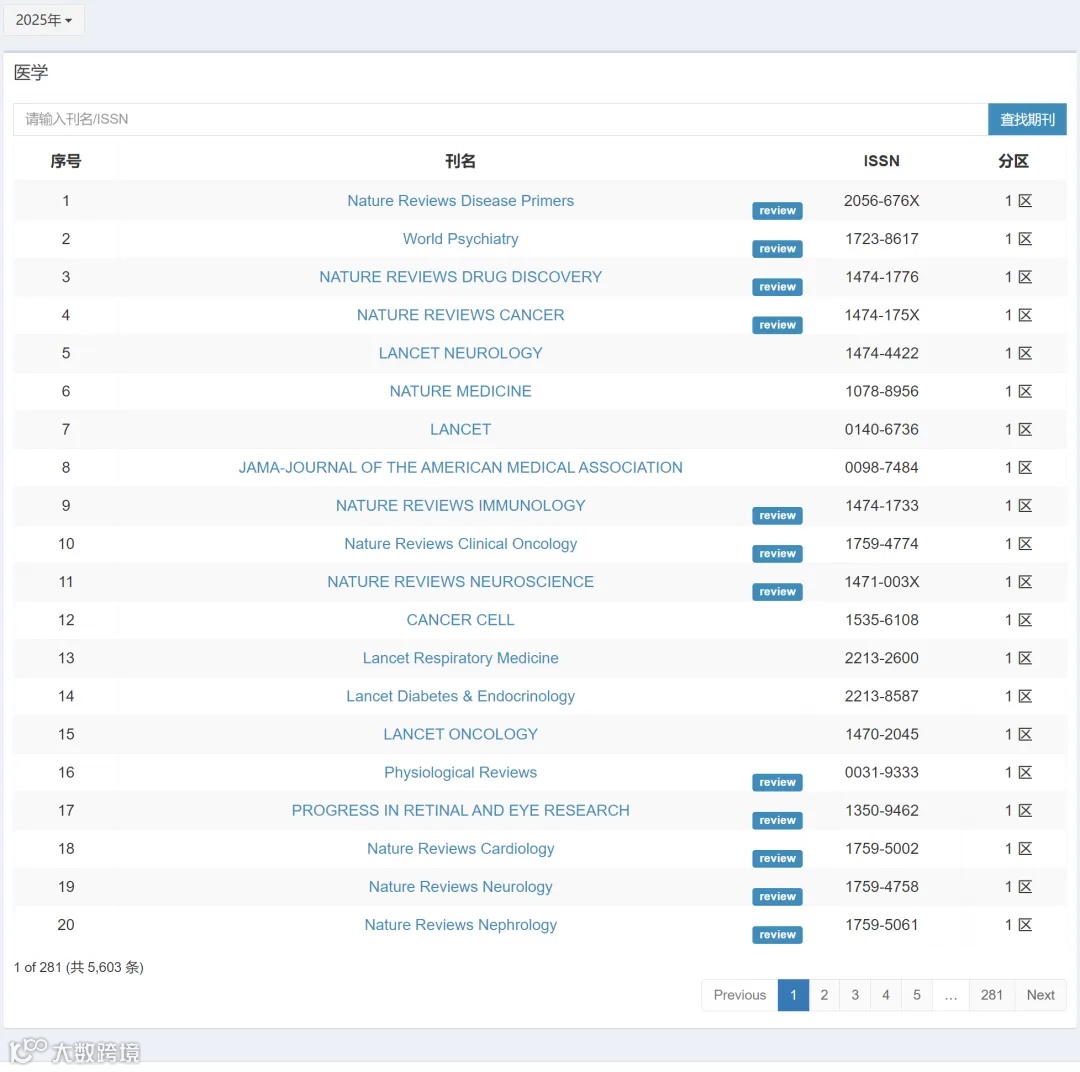
Task: Click review badge for Nature Reviews Clinical Oncology
Action: point(777,554)
